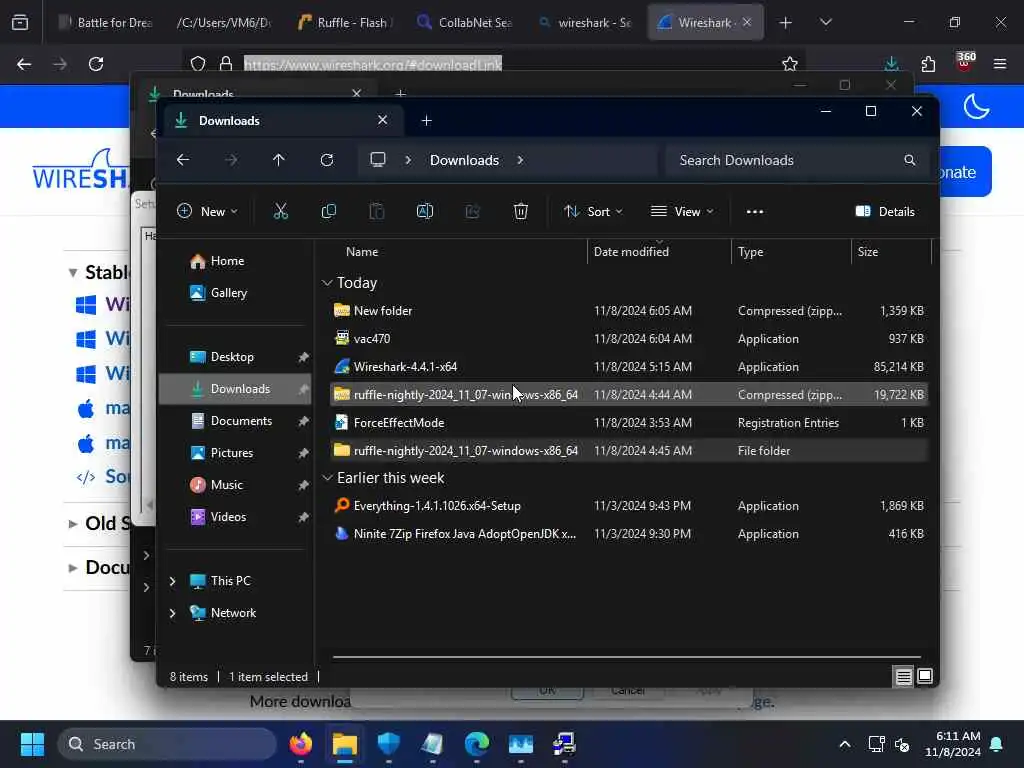Open Firefox extensions puzzle icon

pos(928,64)
